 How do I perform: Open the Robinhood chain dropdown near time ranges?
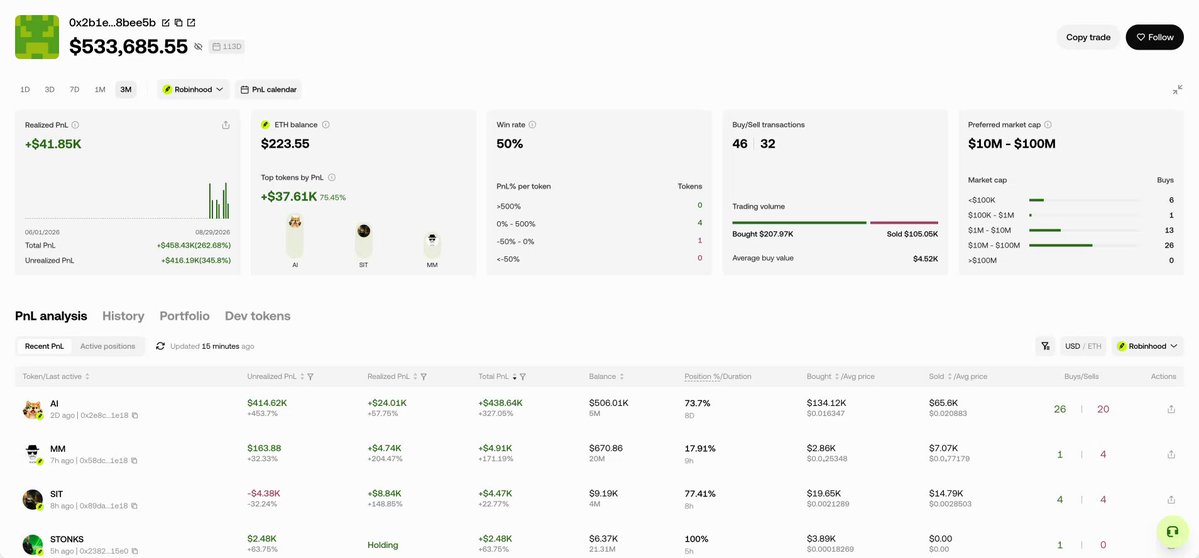tap(193, 89)
